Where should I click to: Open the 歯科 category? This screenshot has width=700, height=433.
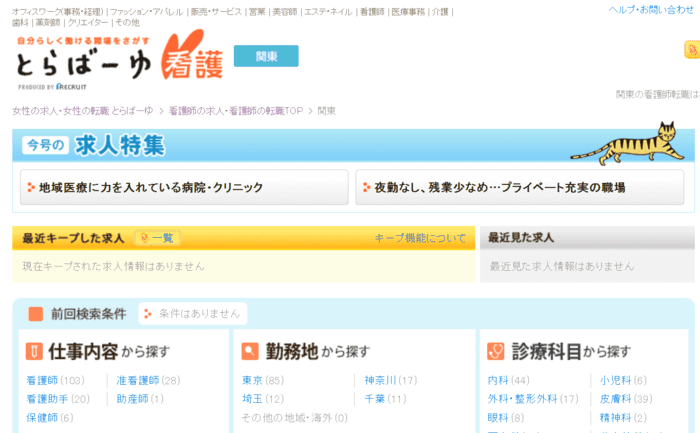pyautogui.click(x=20, y=22)
